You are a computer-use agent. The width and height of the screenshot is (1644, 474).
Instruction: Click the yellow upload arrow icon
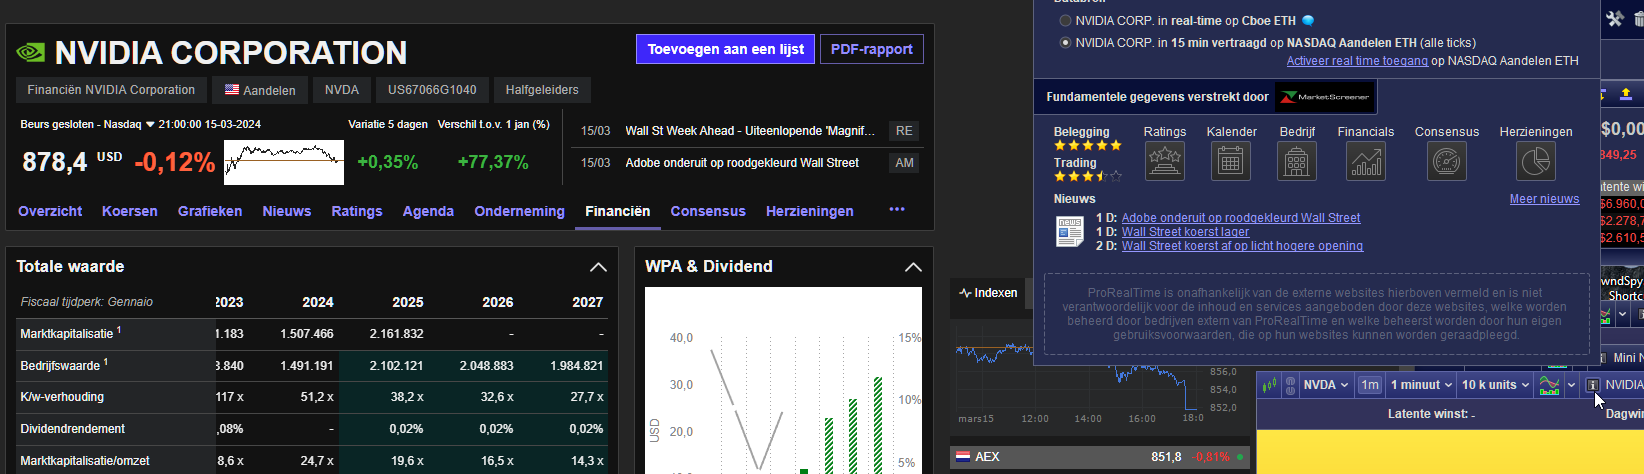[1626, 93]
